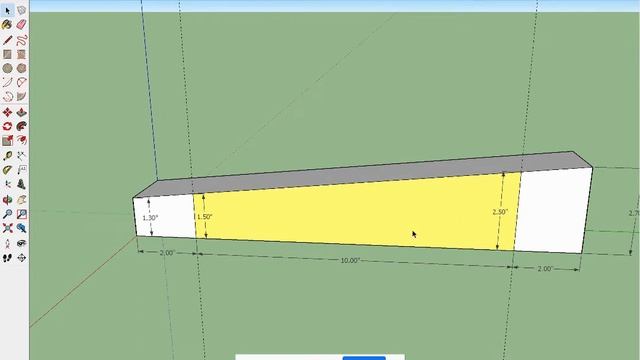Screen dimensions: 640x360
Task: Pick the Paint Bucket tool
Action: click(7, 24)
